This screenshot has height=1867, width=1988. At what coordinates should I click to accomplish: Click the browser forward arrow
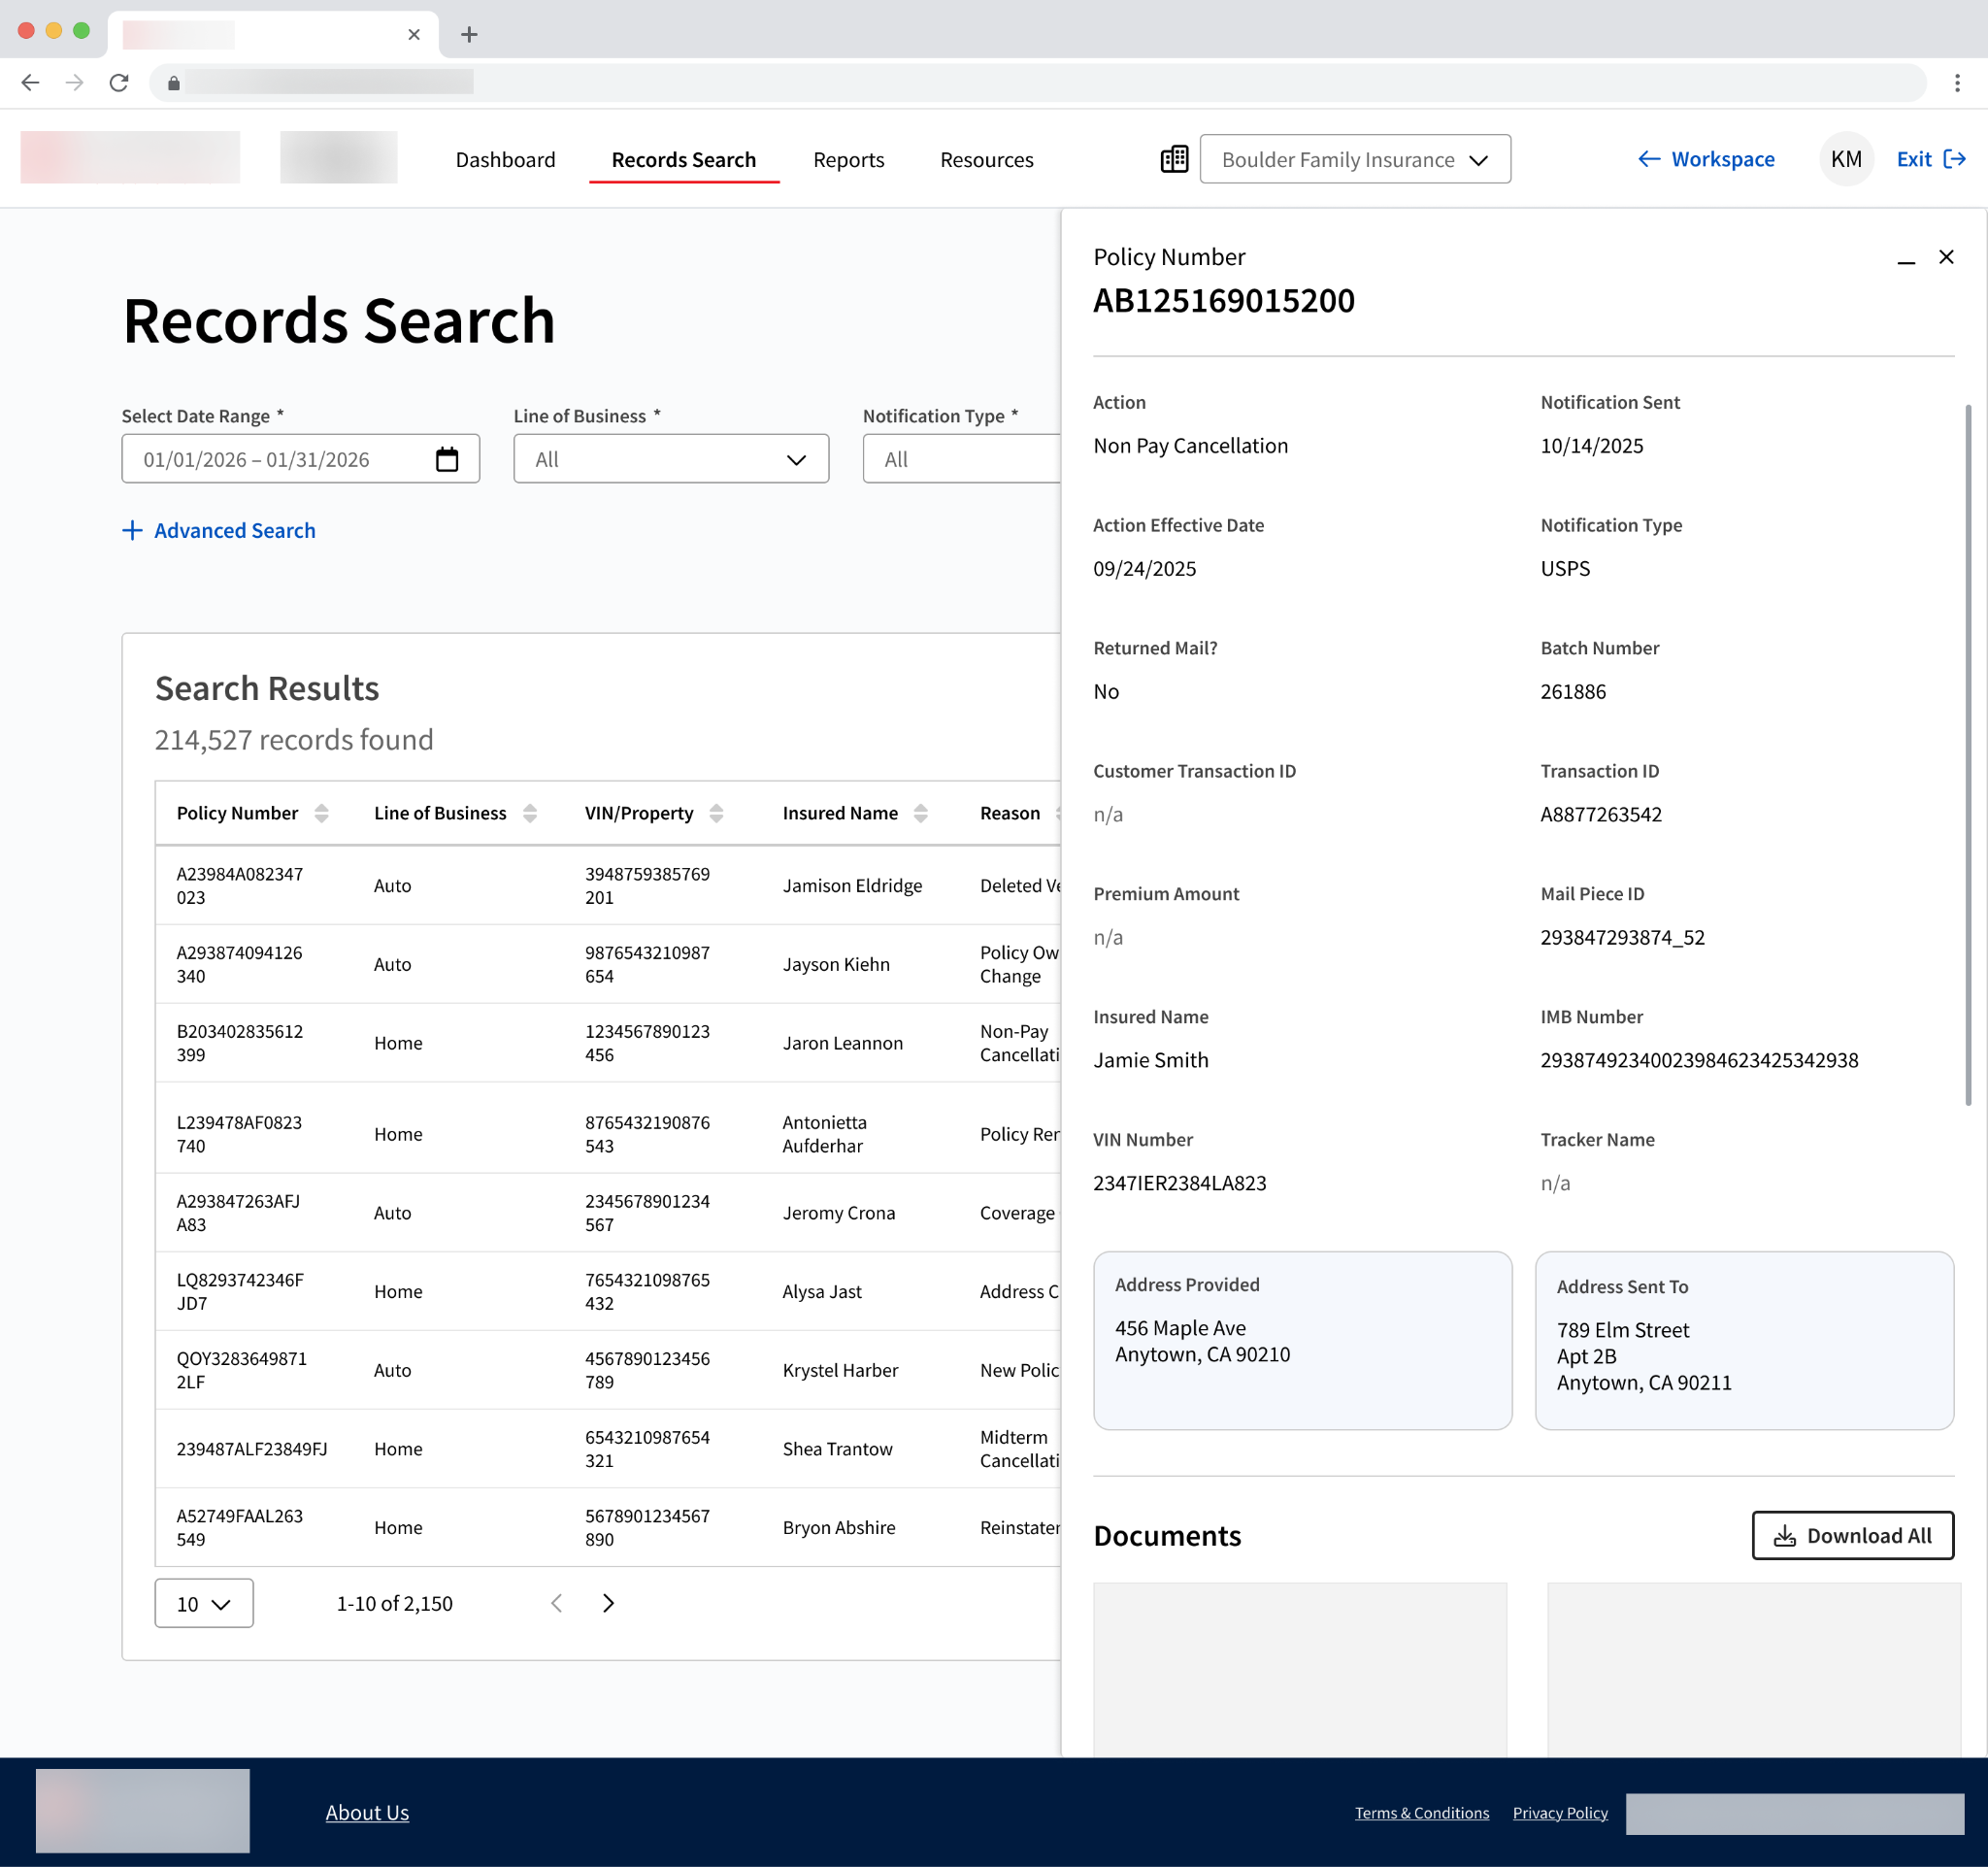[x=74, y=82]
